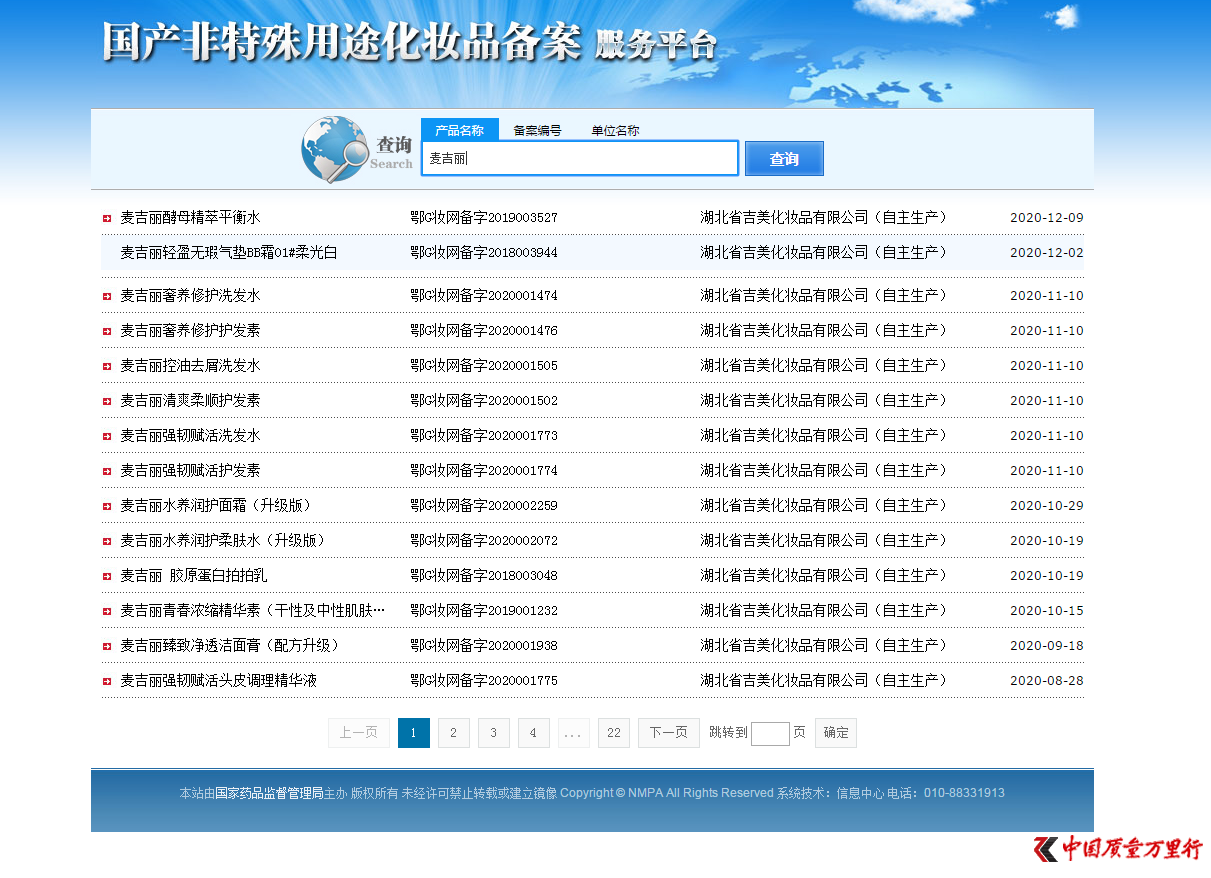Click date 2020-10-15
1211x878 pixels.
[x=1046, y=610]
